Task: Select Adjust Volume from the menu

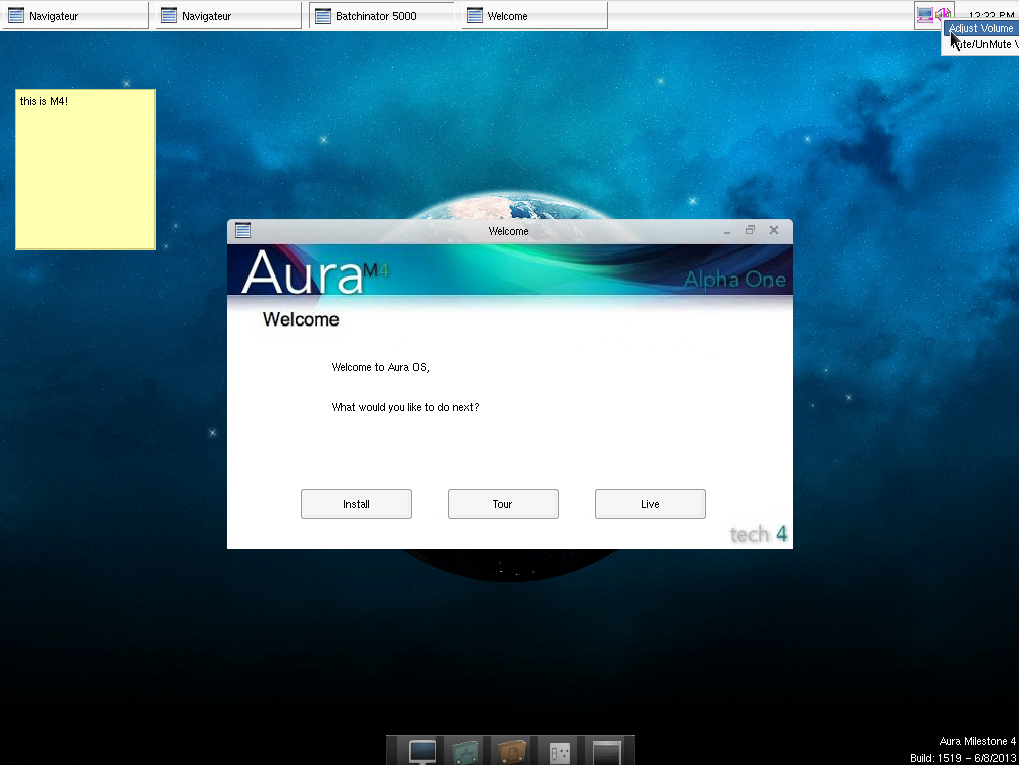Action: point(981,27)
